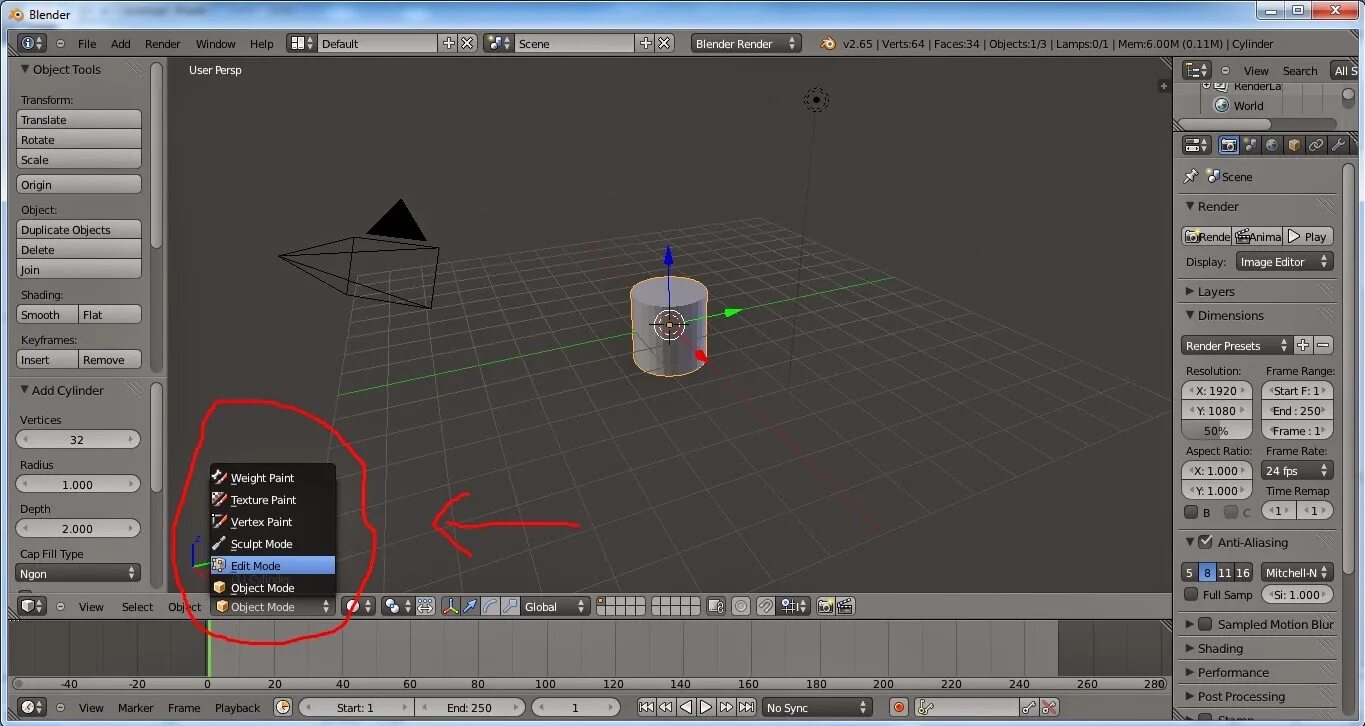This screenshot has height=726, width=1365.
Task: Enable the Anti-Aliasing checkbox
Action: tap(1205, 542)
